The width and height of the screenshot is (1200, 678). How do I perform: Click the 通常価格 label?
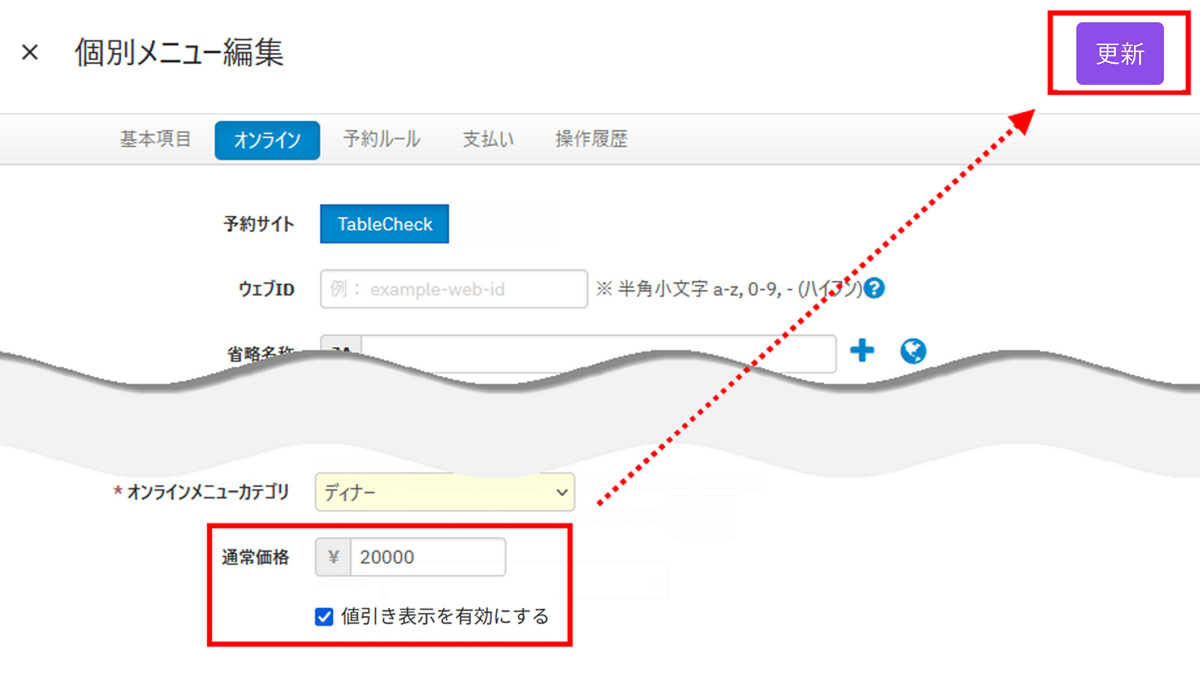click(256, 557)
